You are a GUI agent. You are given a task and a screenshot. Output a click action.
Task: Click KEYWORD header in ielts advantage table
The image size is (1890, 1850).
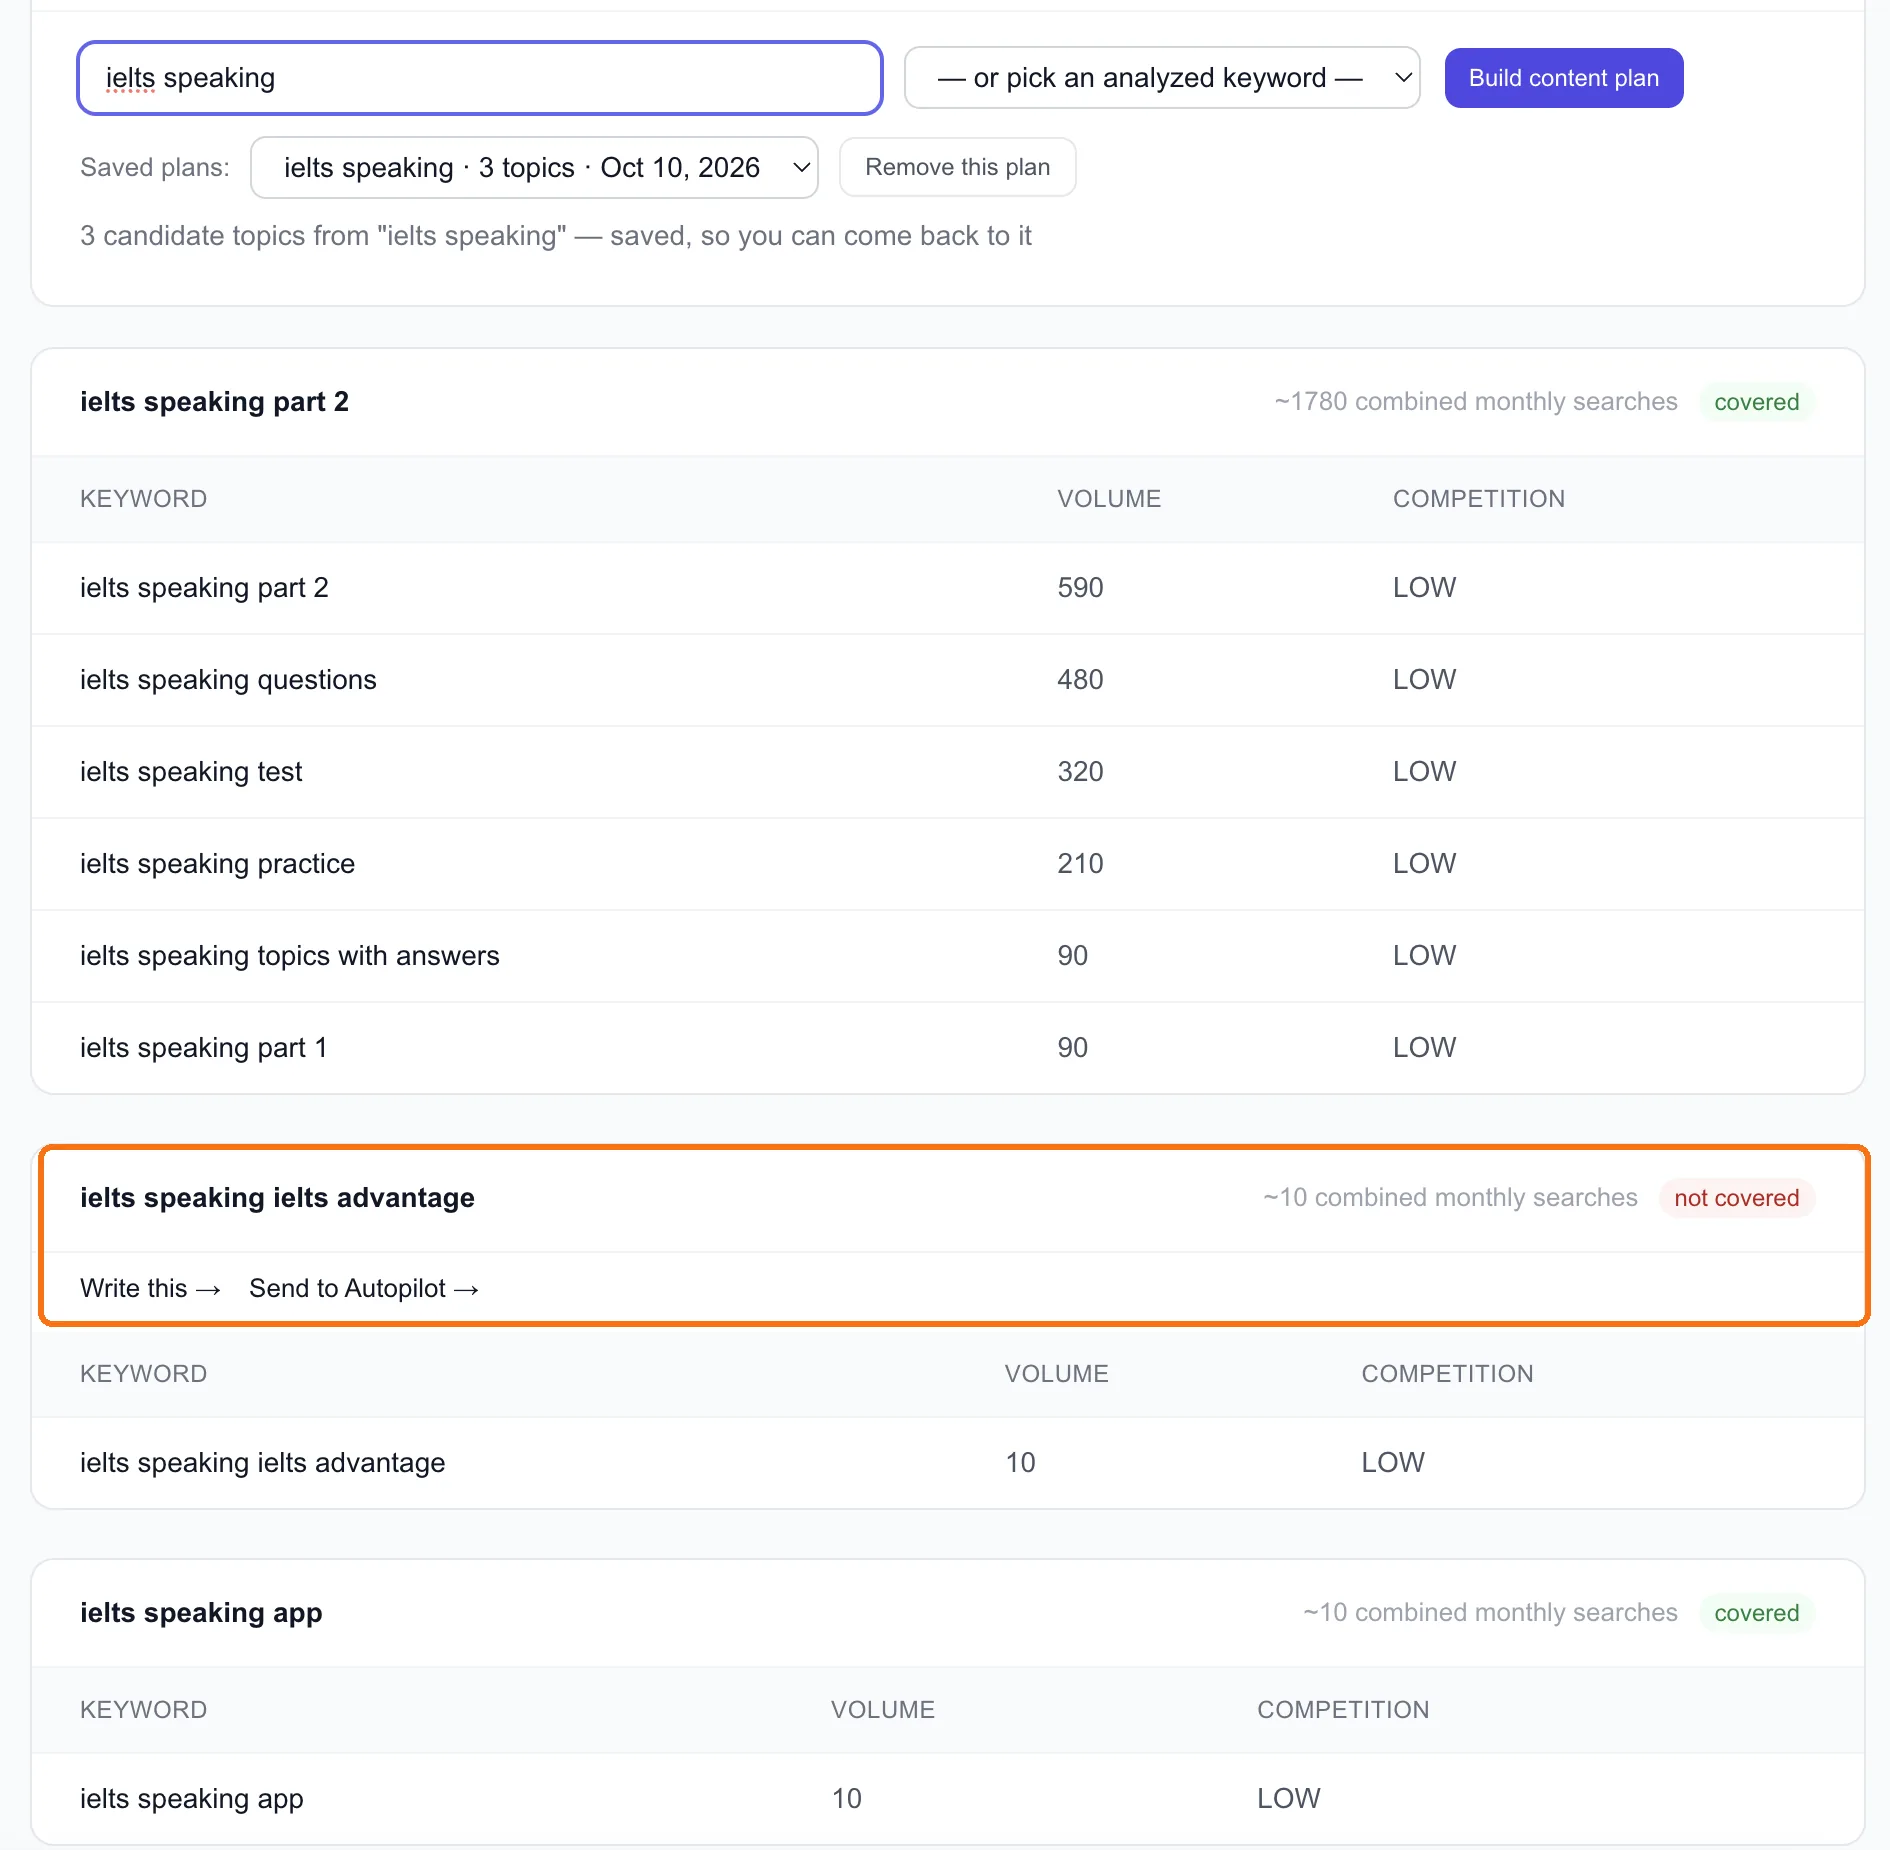(143, 1374)
